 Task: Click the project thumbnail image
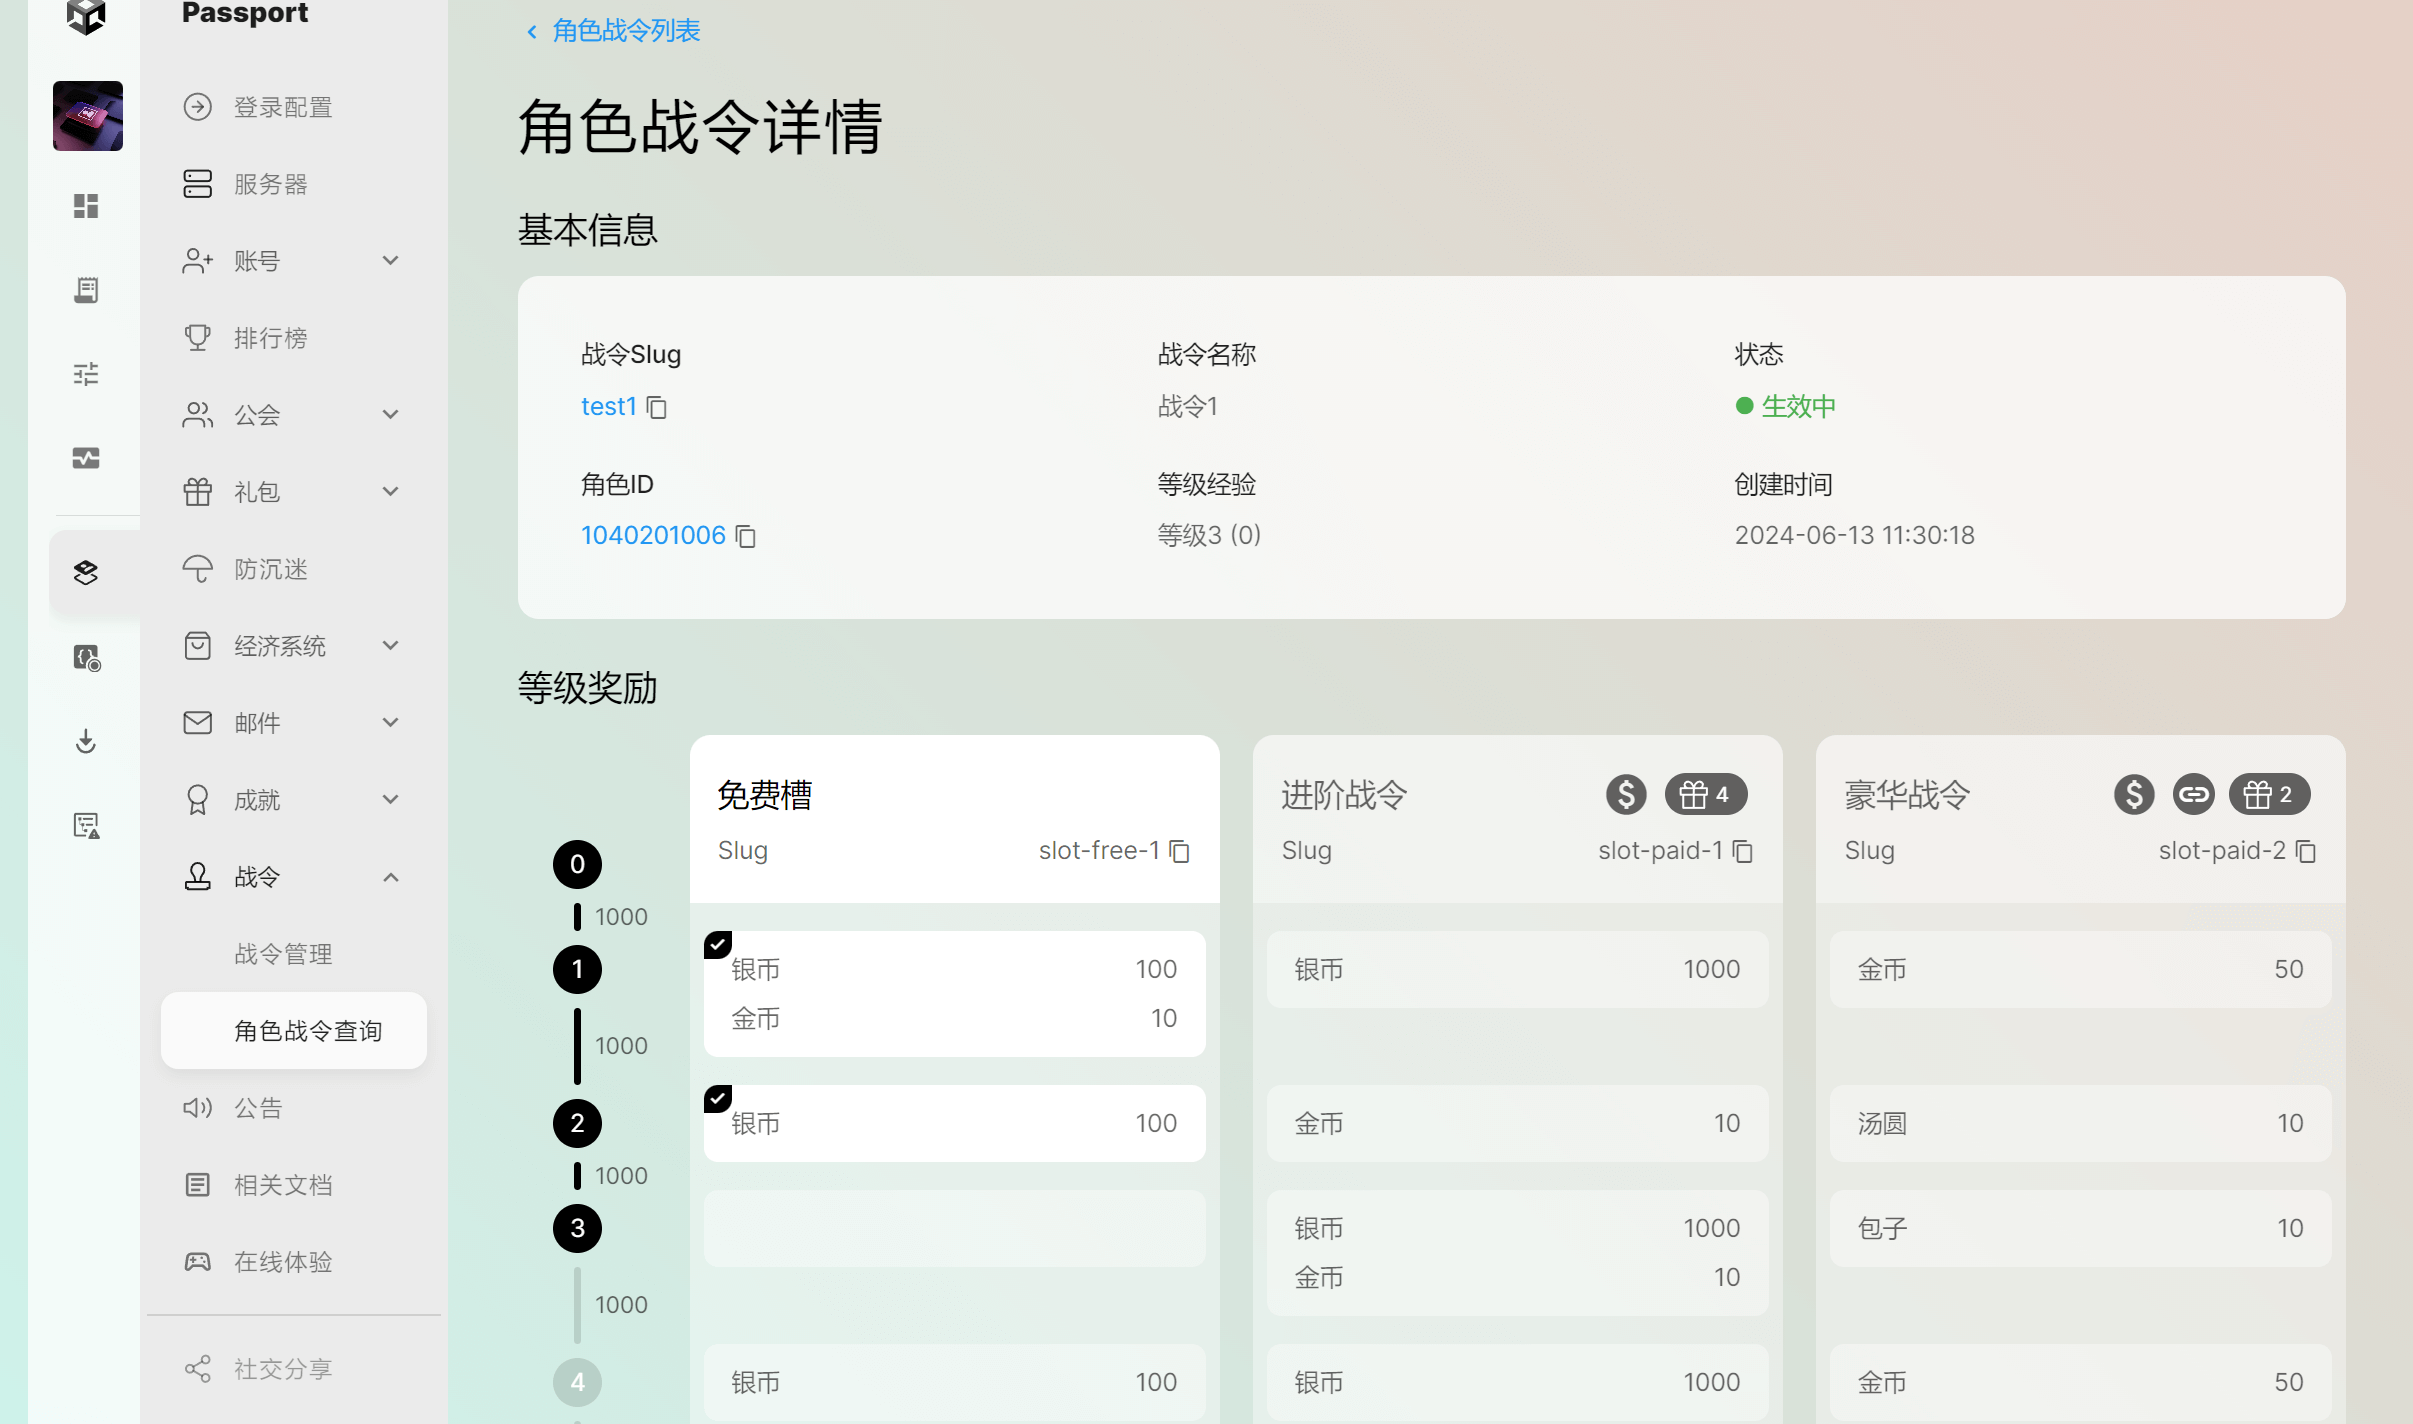click(88, 116)
